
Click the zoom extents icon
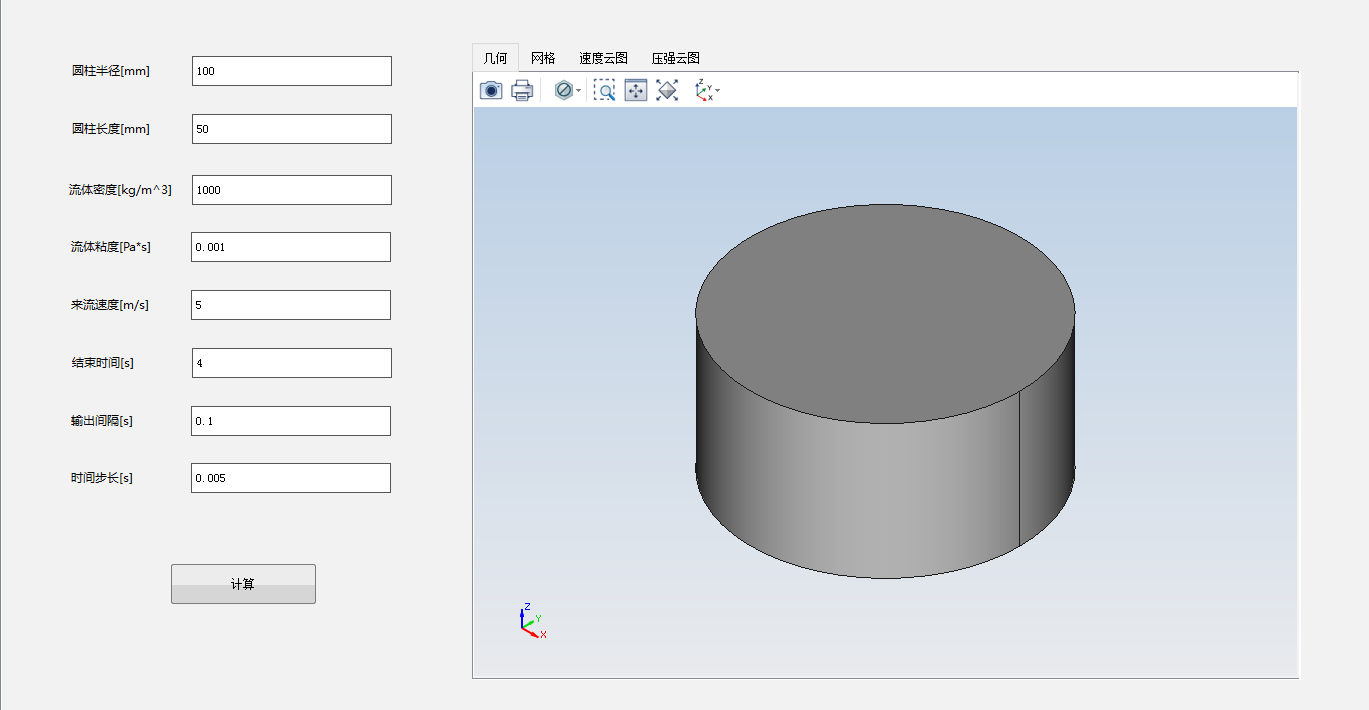[667, 90]
